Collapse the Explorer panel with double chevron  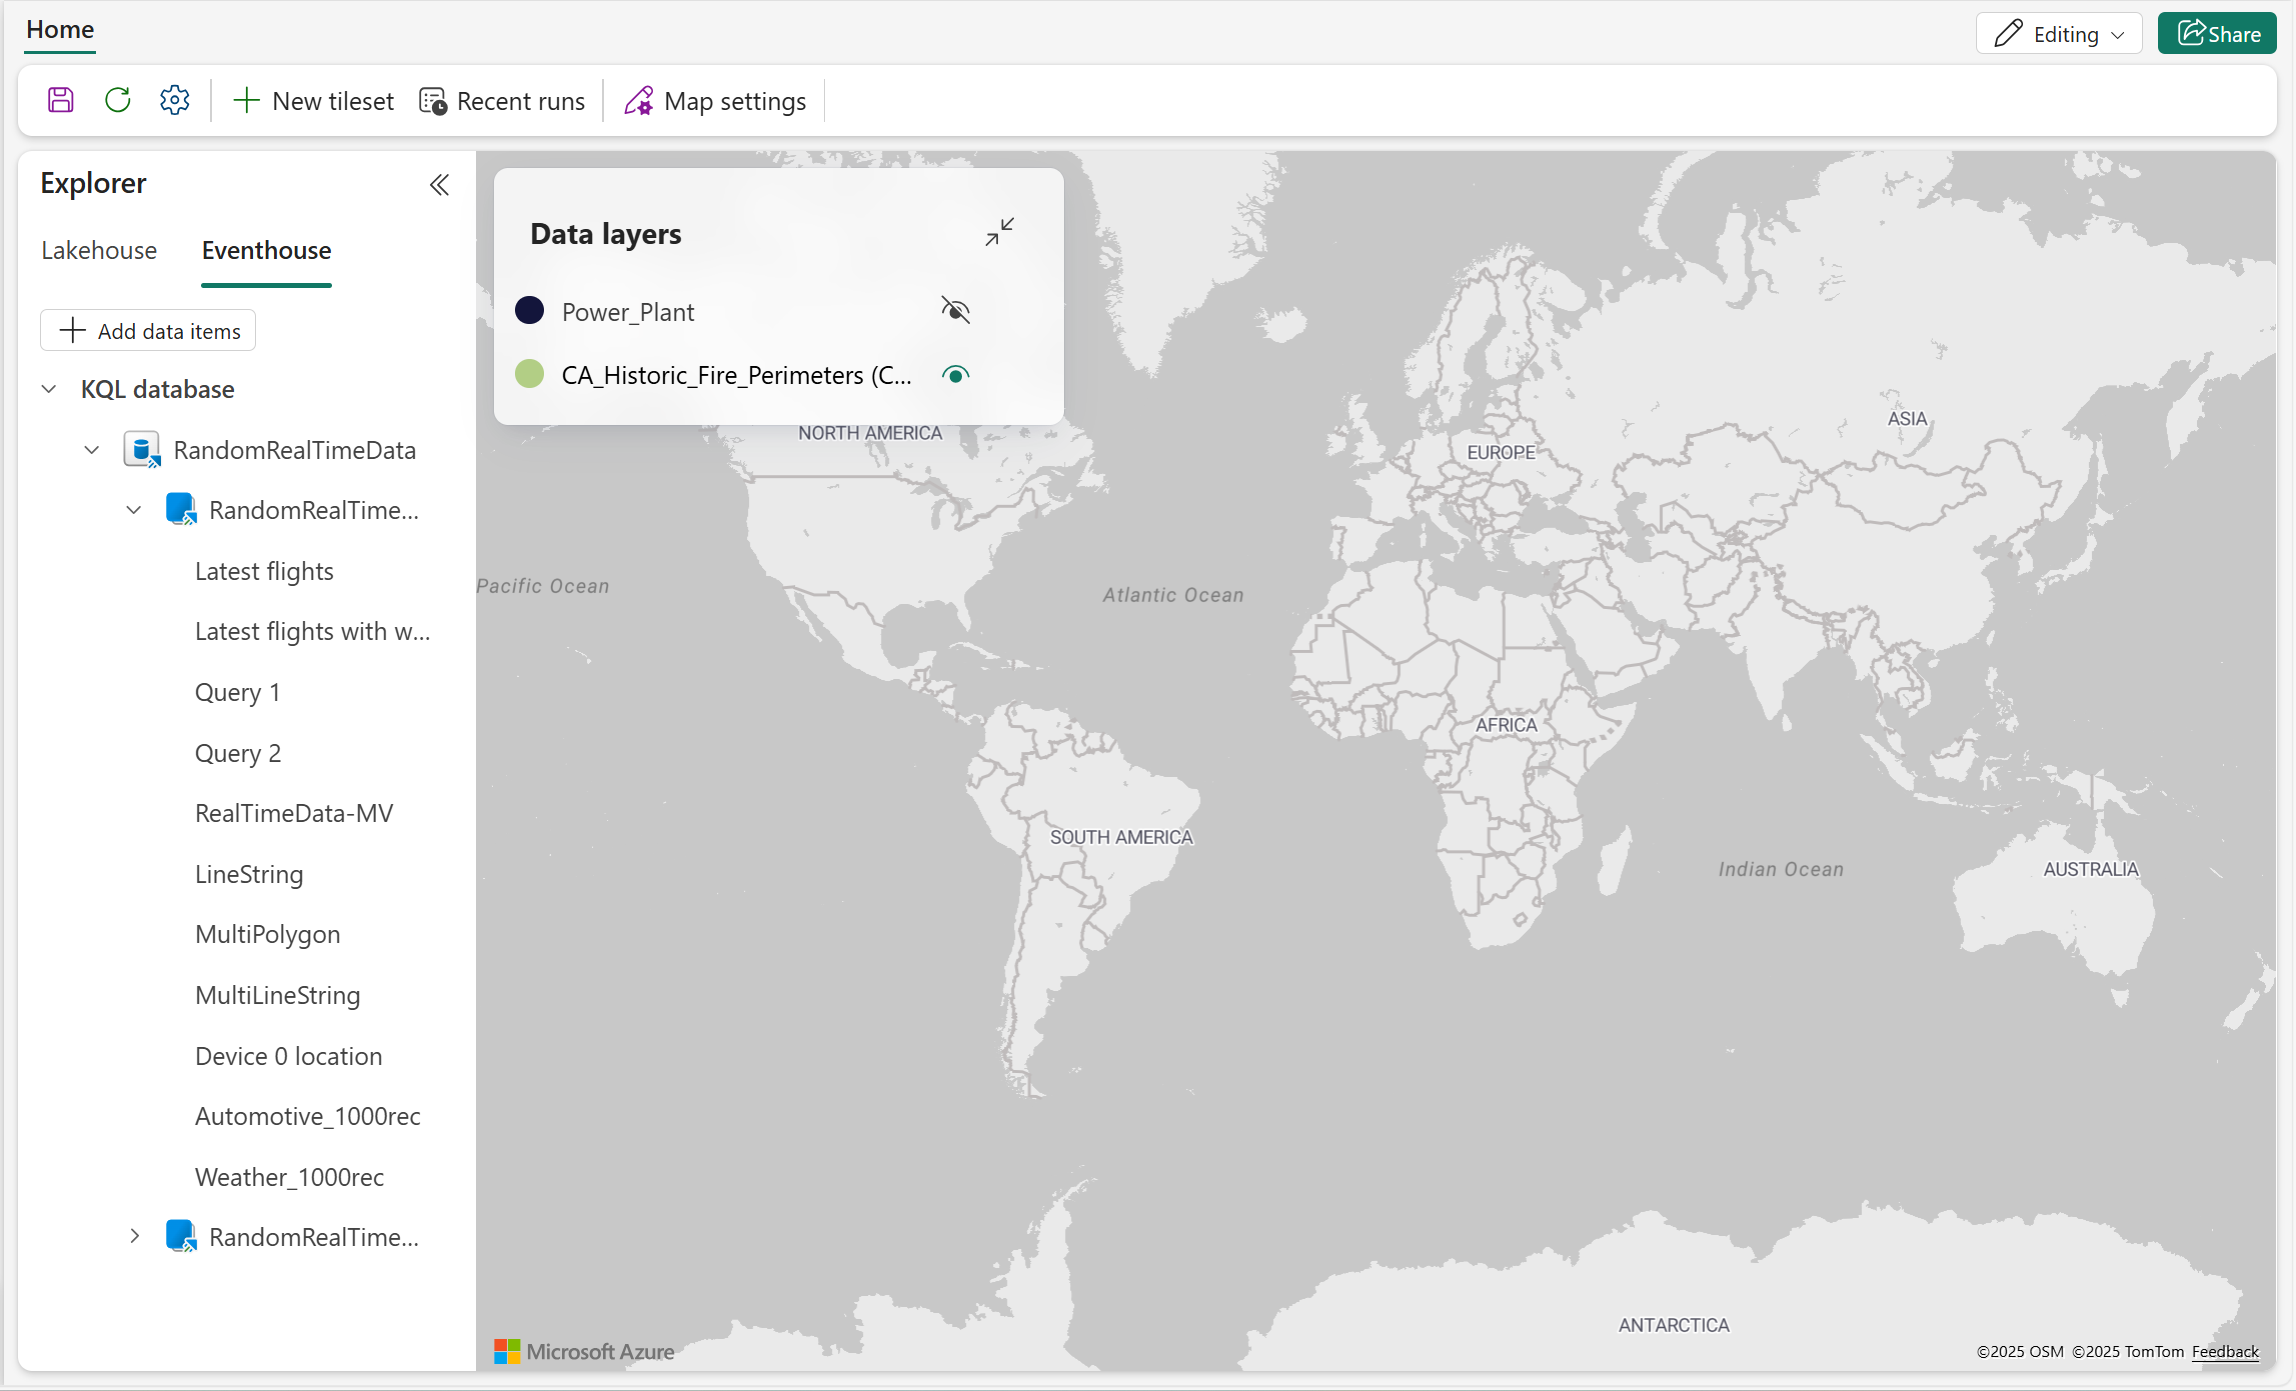[439, 185]
